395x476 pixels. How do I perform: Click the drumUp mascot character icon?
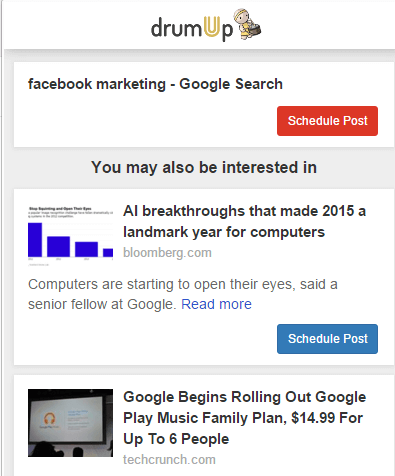pyautogui.click(x=247, y=24)
